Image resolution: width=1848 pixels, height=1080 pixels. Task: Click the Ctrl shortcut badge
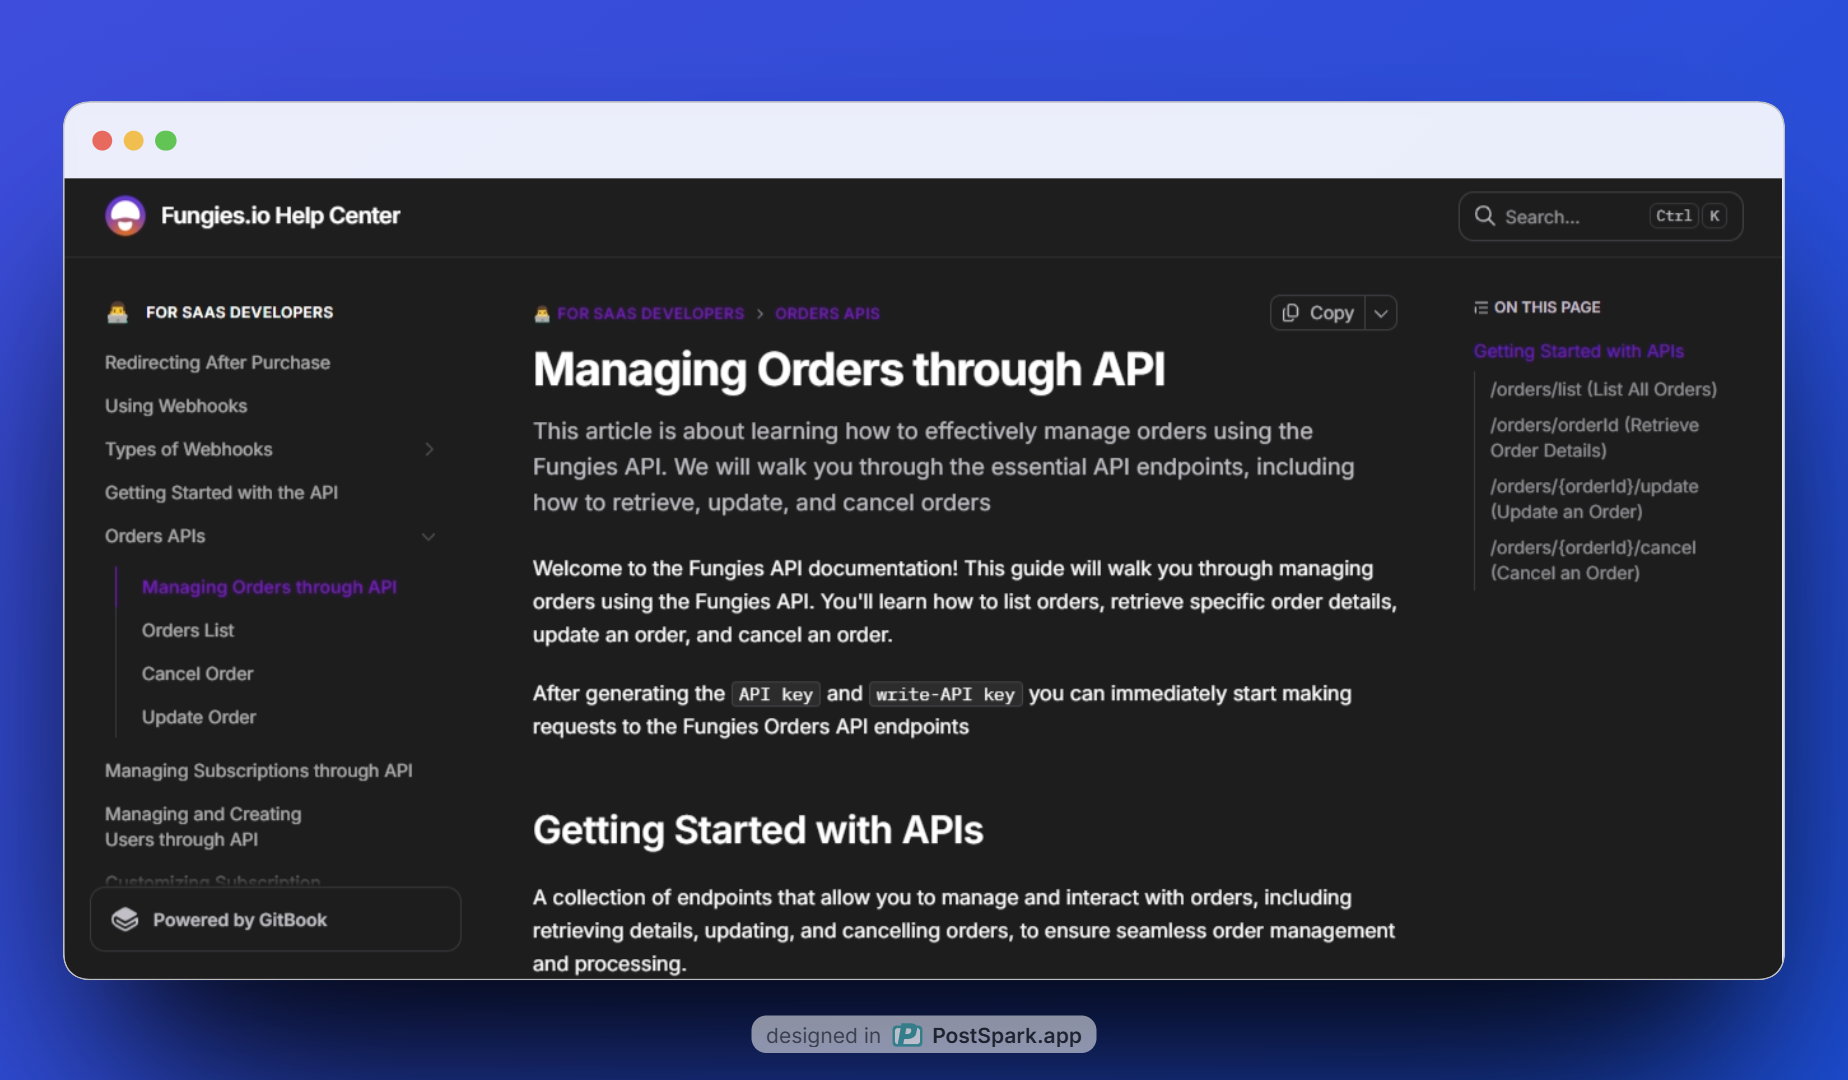pyautogui.click(x=1673, y=216)
